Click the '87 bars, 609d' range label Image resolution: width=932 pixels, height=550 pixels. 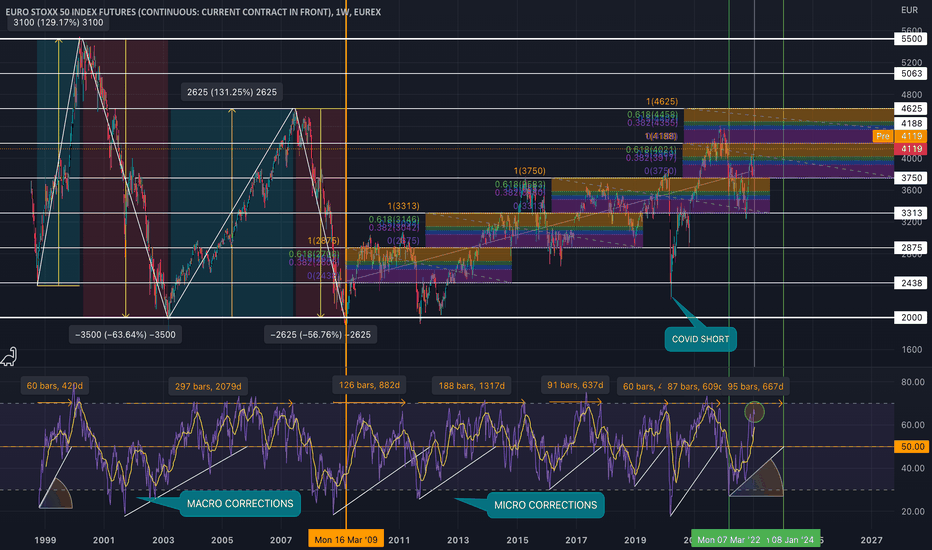click(x=693, y=386)
